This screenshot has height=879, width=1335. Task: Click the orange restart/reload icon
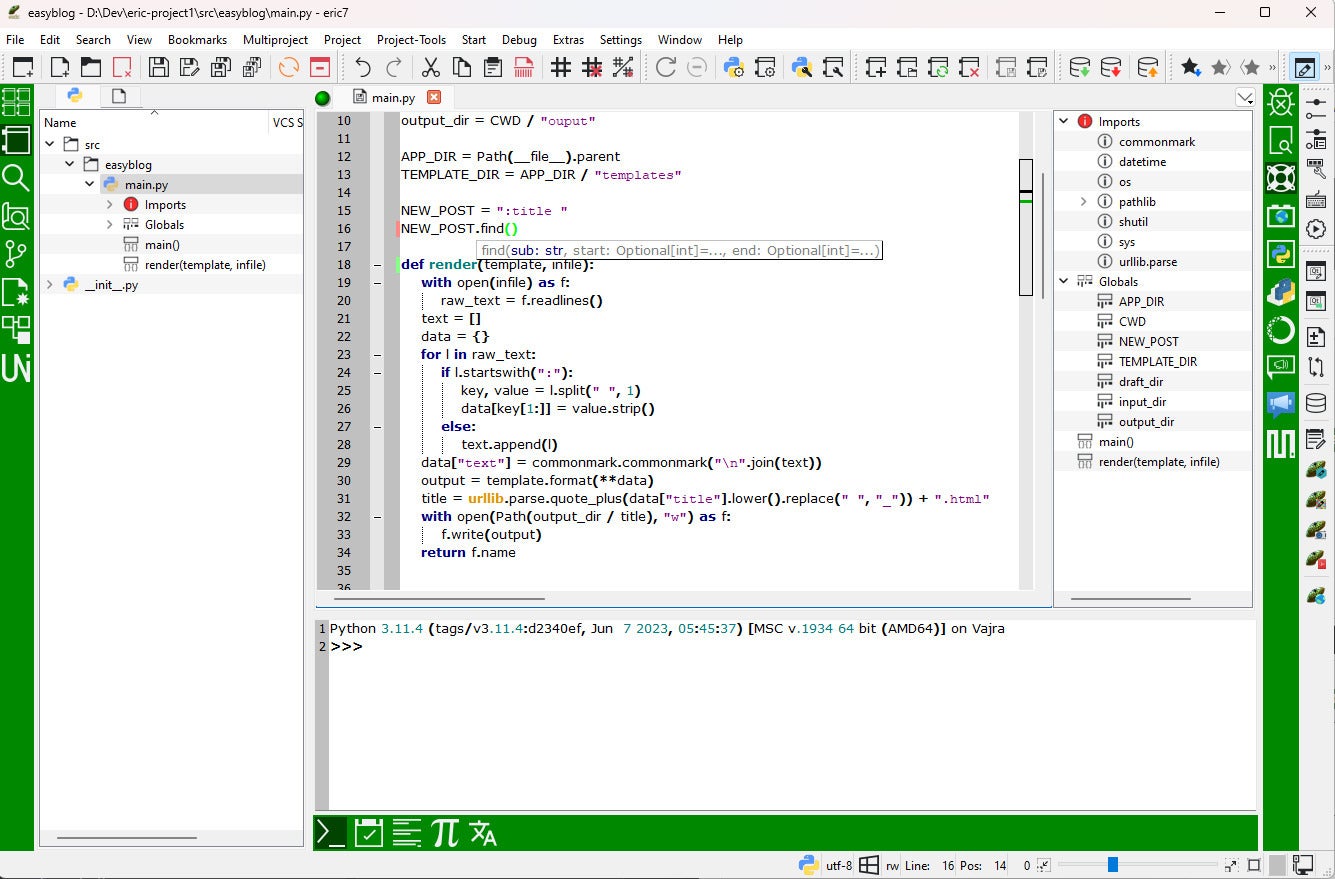click(289, 68)
